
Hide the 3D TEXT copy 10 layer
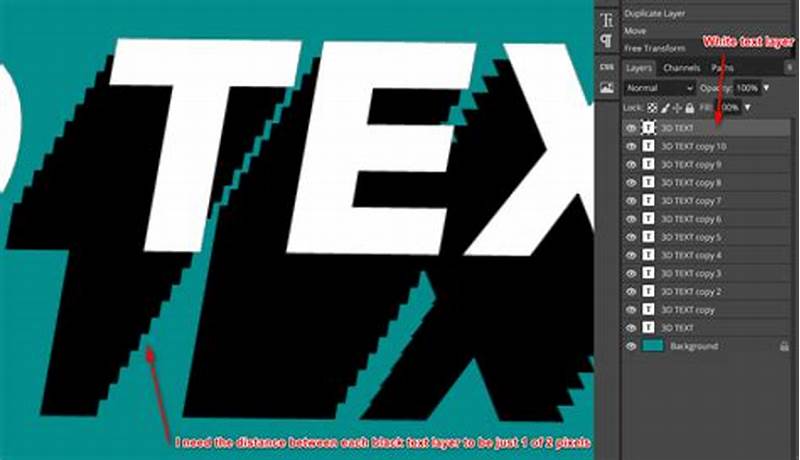tap(631, 146)
